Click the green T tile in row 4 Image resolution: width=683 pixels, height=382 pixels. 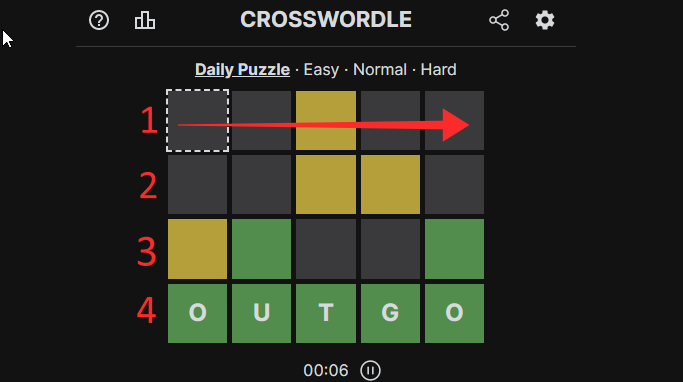326,313
